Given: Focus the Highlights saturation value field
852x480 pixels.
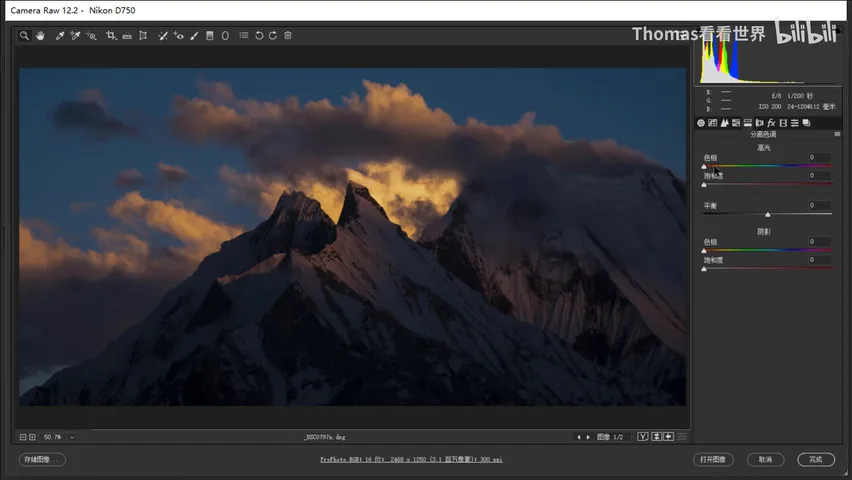Looking at the screenshot, I should [819, 175].
